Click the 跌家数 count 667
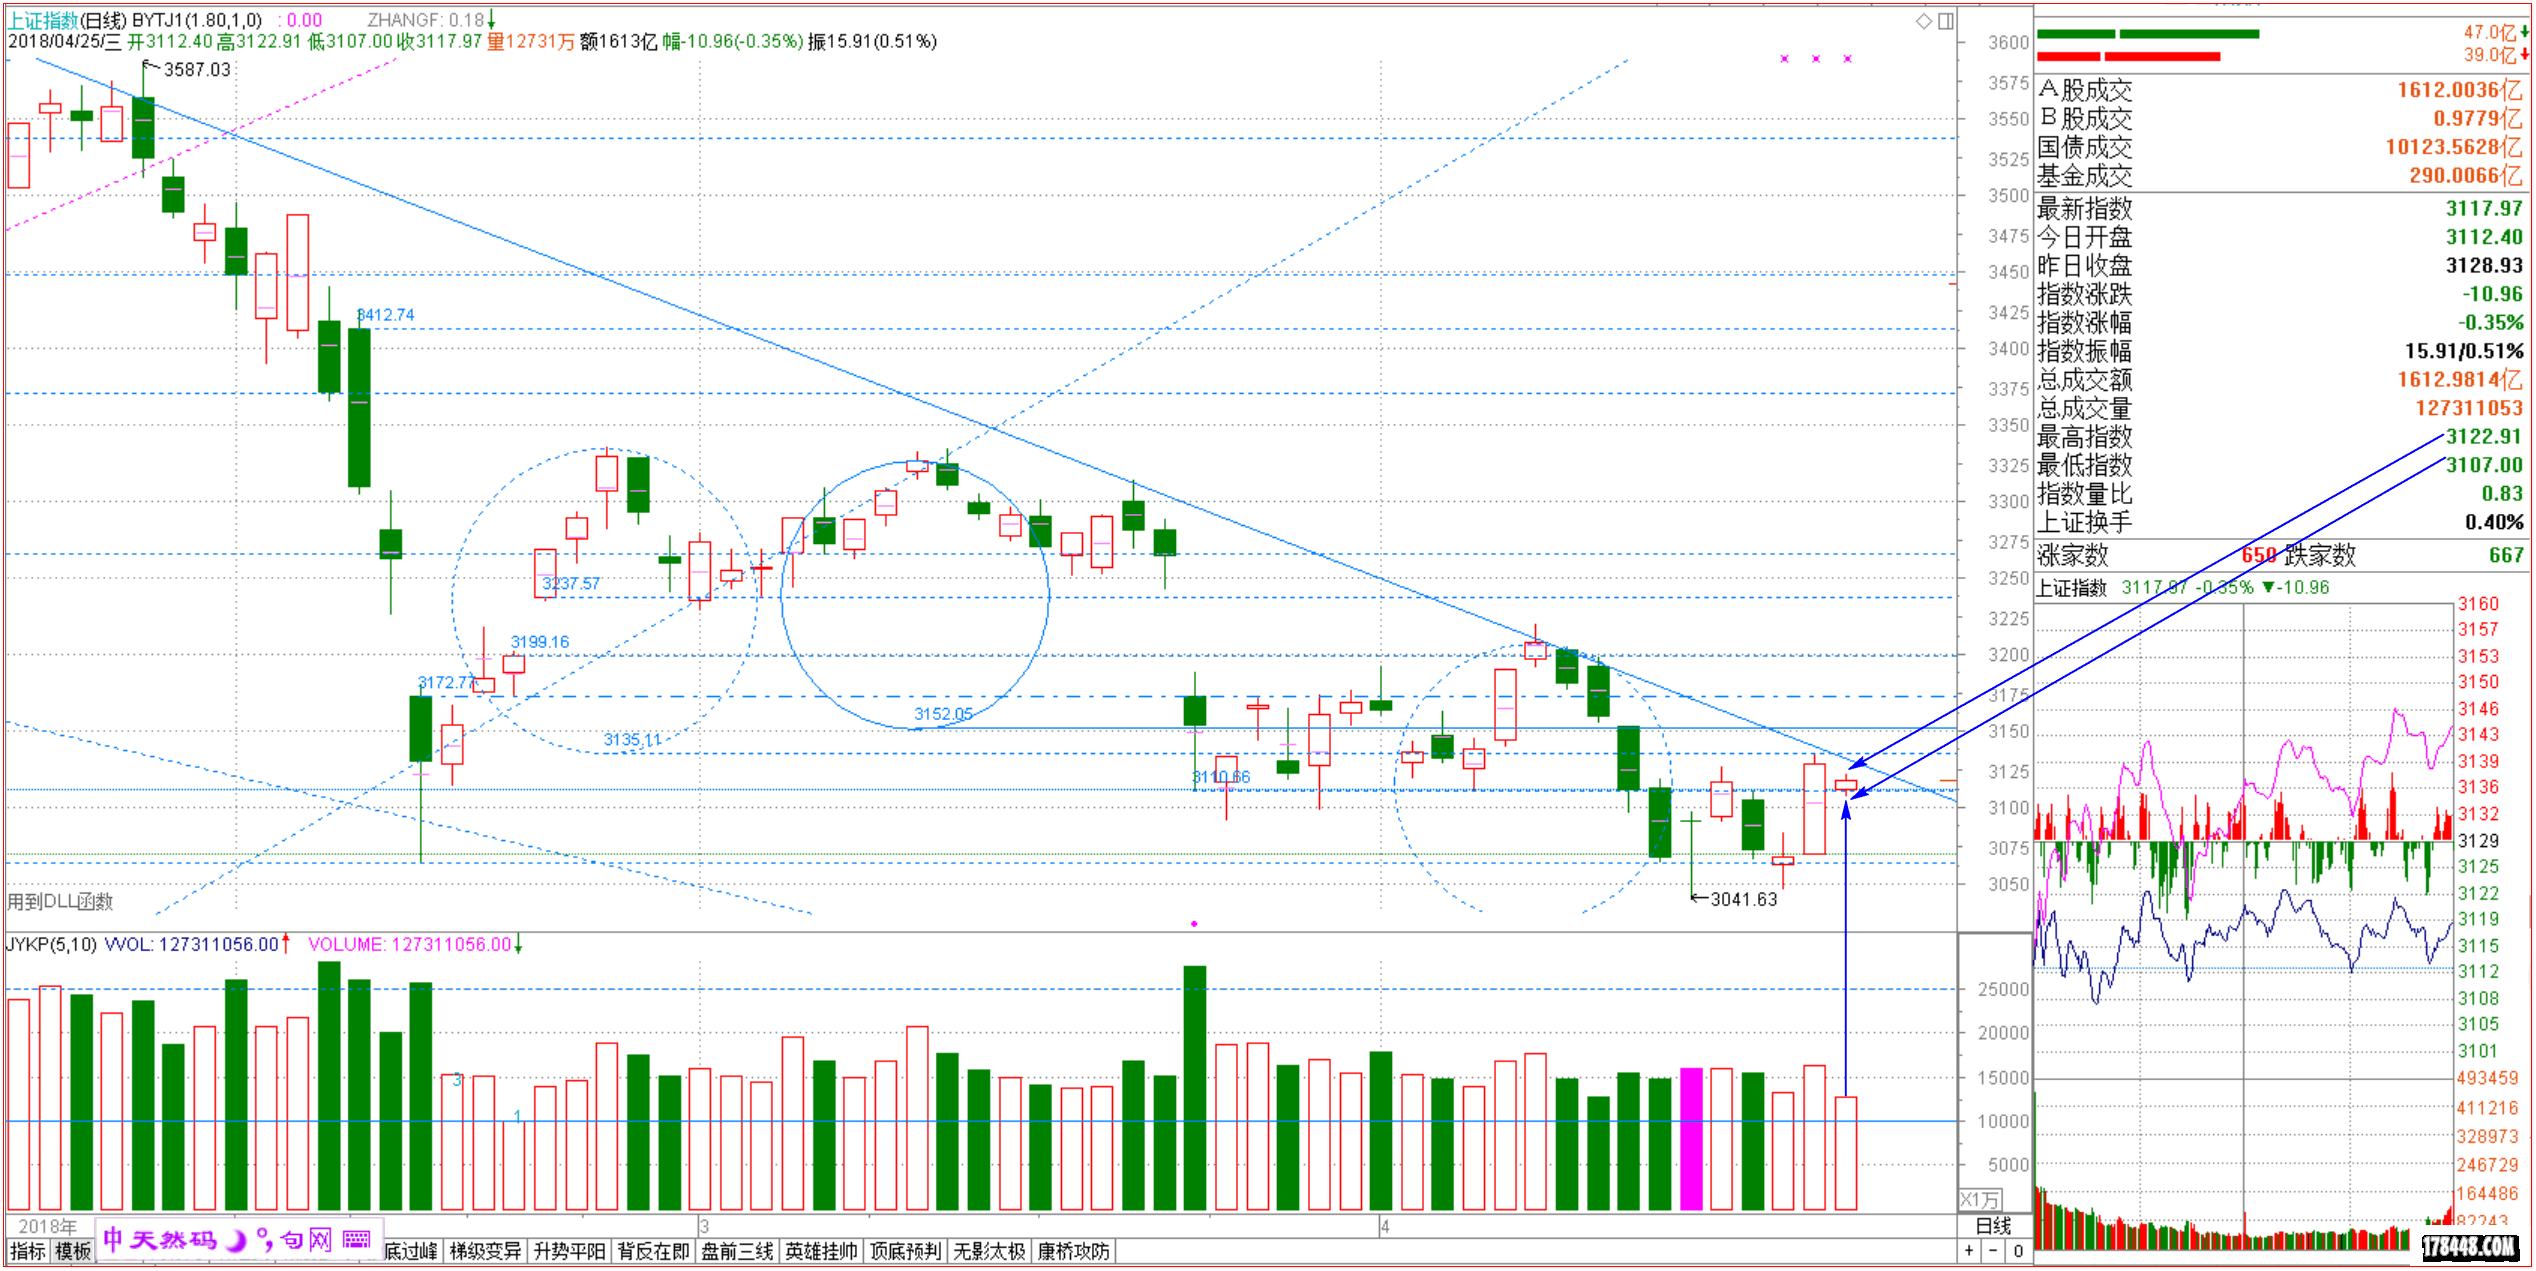Image resolution: width=2536 pixels, height=1271 pixels. click(x=2505, y=555)
